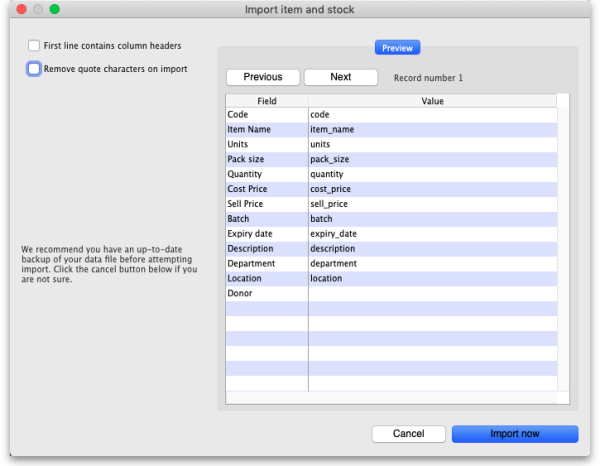Select the Pack size row
The width and height of the screenshot is (600, 466).
click(266, 159)
